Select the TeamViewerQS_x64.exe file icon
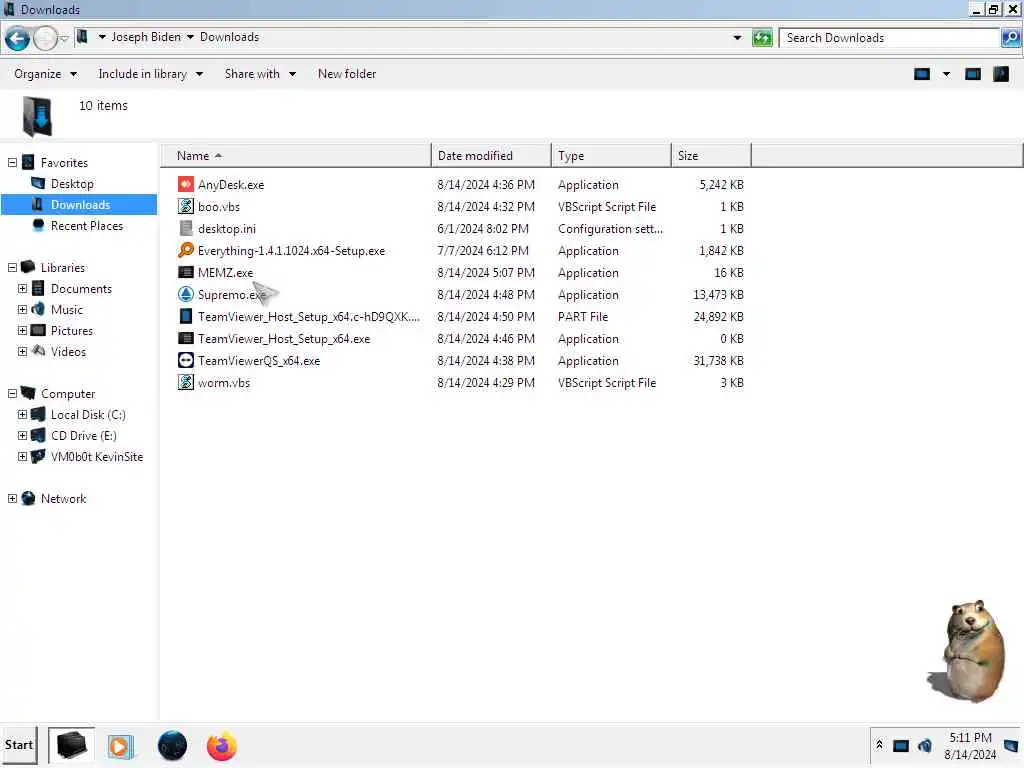 pos(186,360)
